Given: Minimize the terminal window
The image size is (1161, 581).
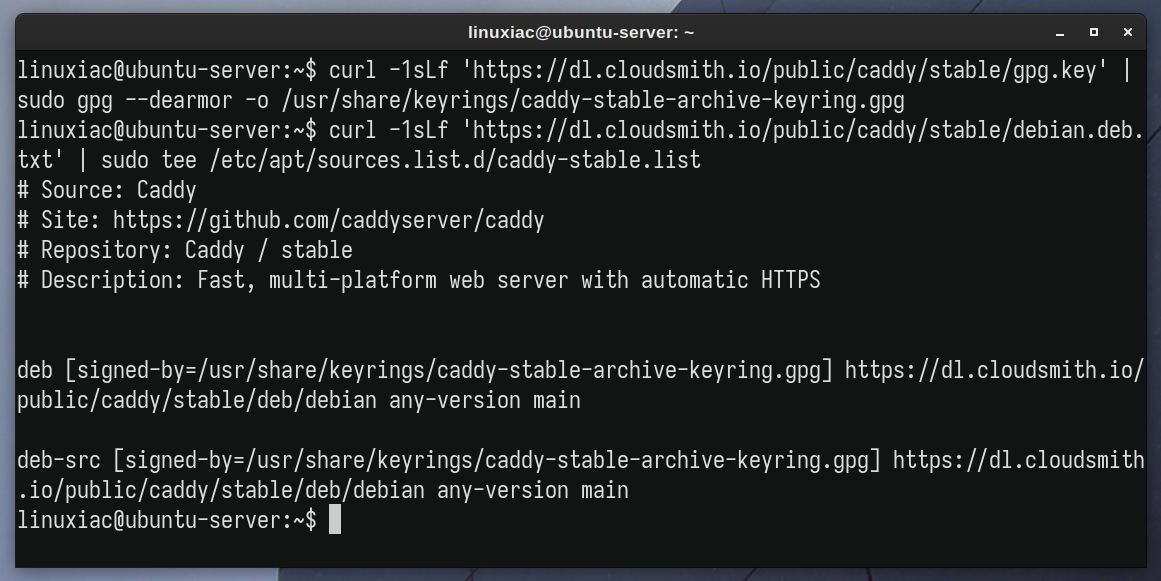Looking at the screenshot, I should click(x=1060, y=33).
